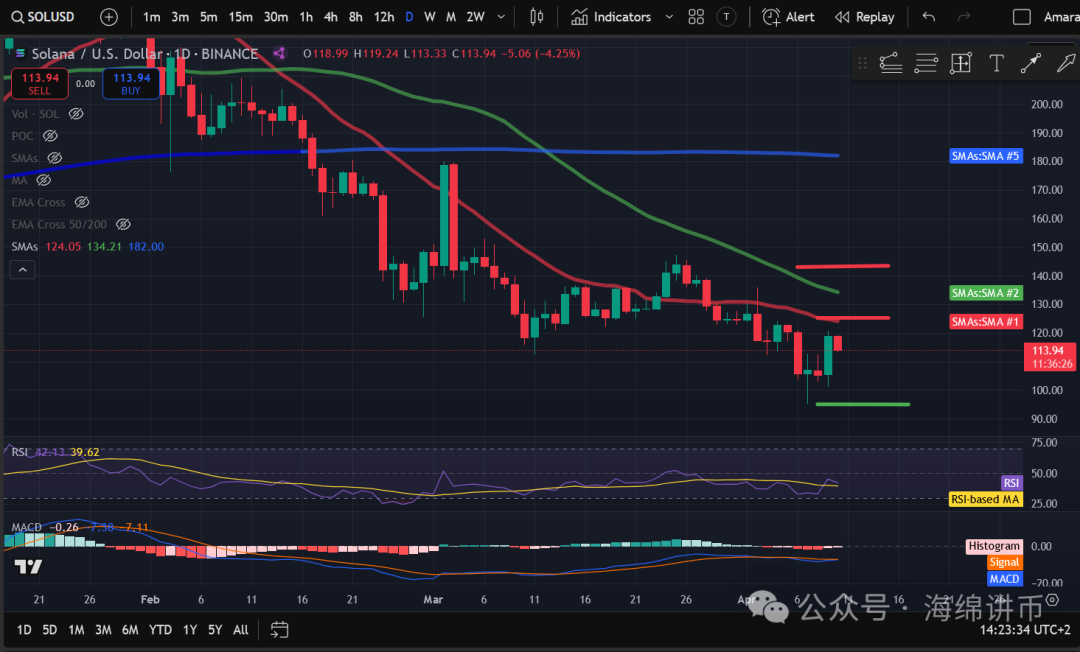Switch to the 4h timeframe
Screen dimensions: 1080x652
click(330, 17)
